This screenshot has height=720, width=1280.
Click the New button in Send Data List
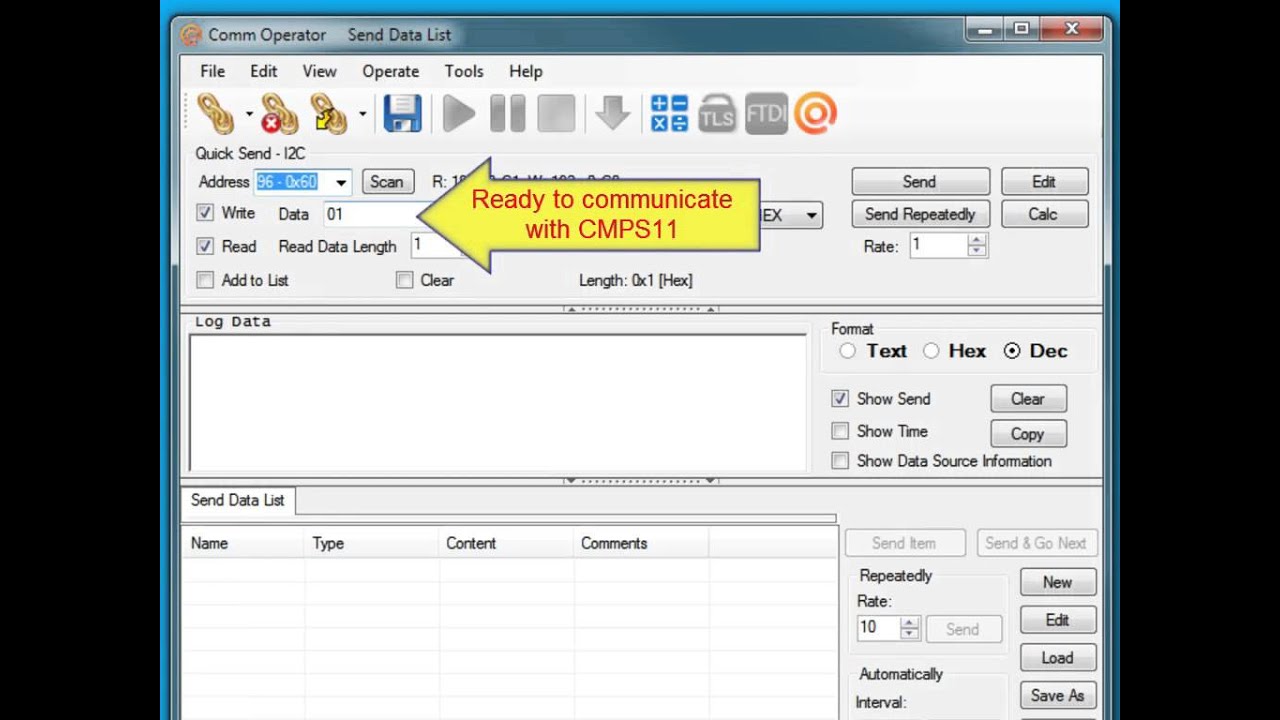pos(1058,582)
